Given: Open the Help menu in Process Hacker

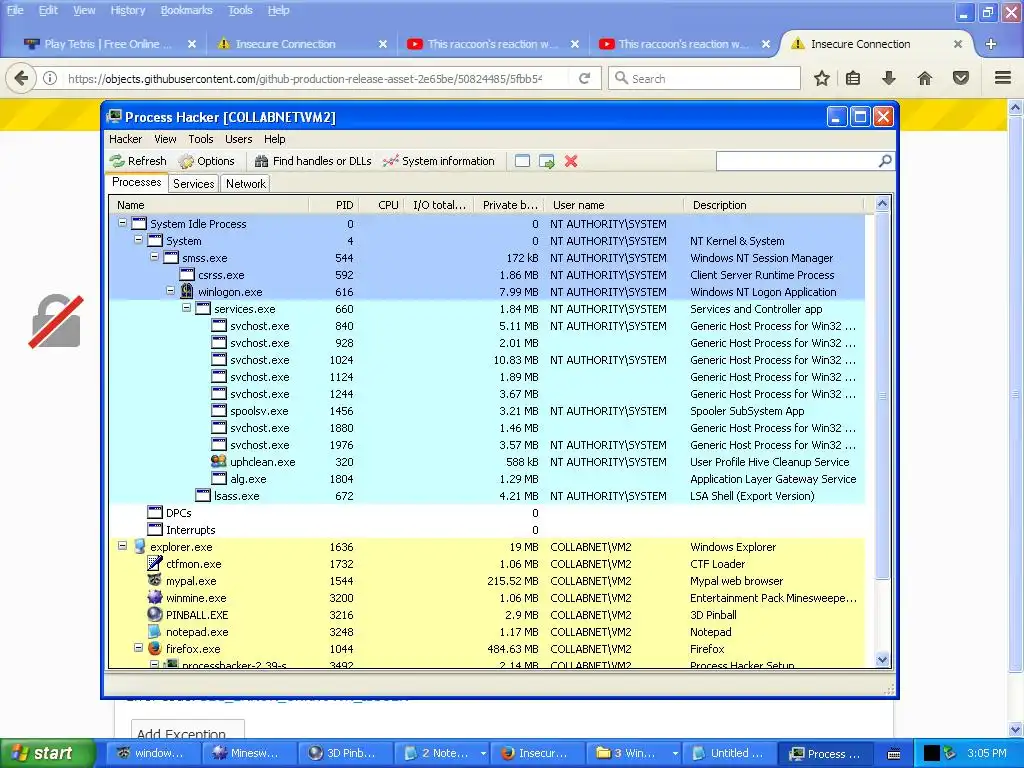Looking at the screenshot, I should (x=275, y=139).
